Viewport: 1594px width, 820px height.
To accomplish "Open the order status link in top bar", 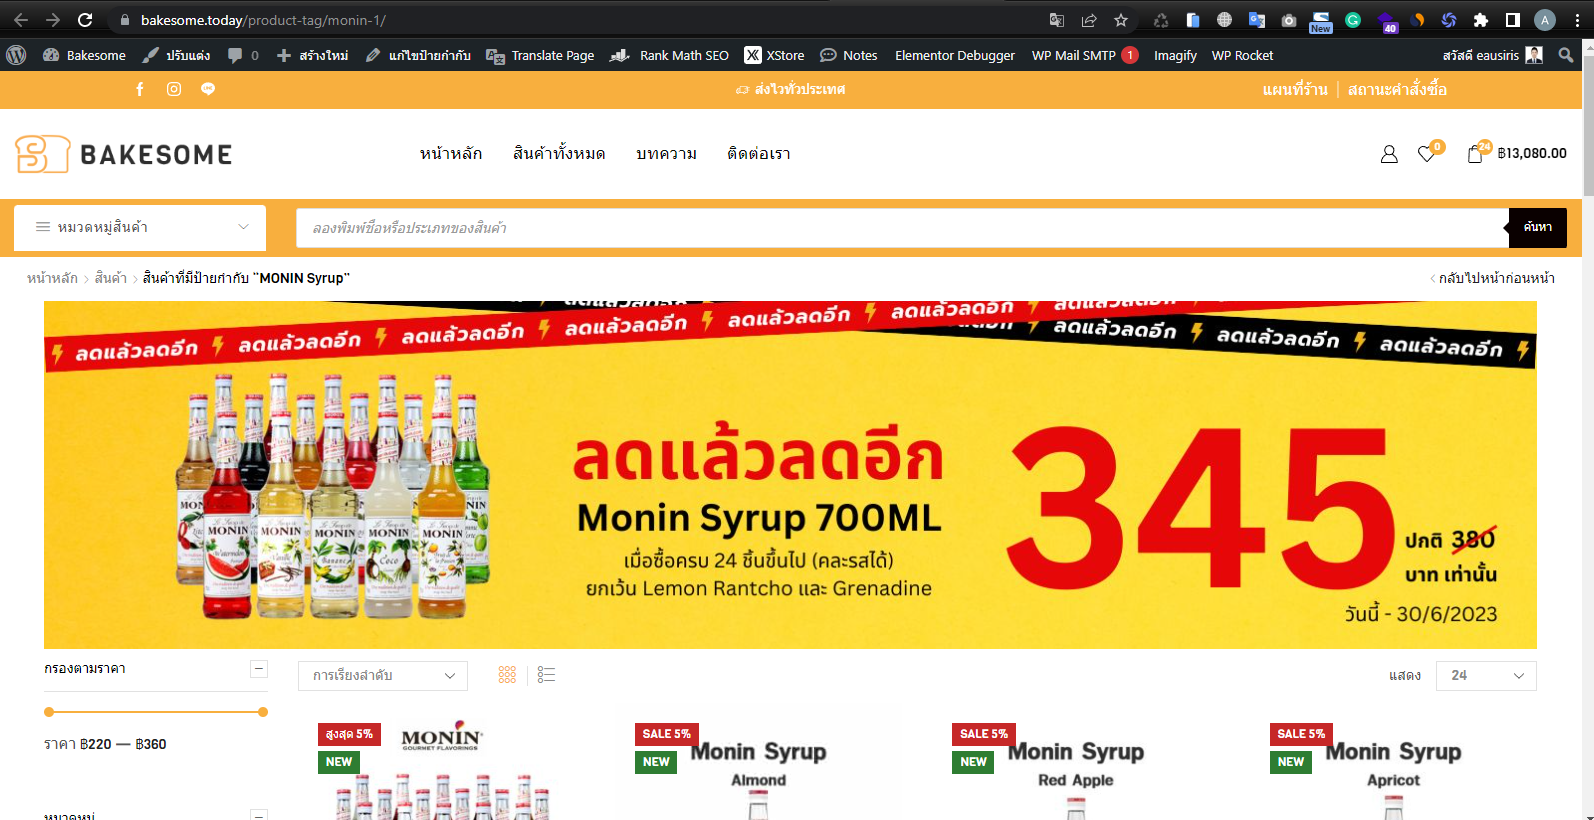I will click(1397, 89).
